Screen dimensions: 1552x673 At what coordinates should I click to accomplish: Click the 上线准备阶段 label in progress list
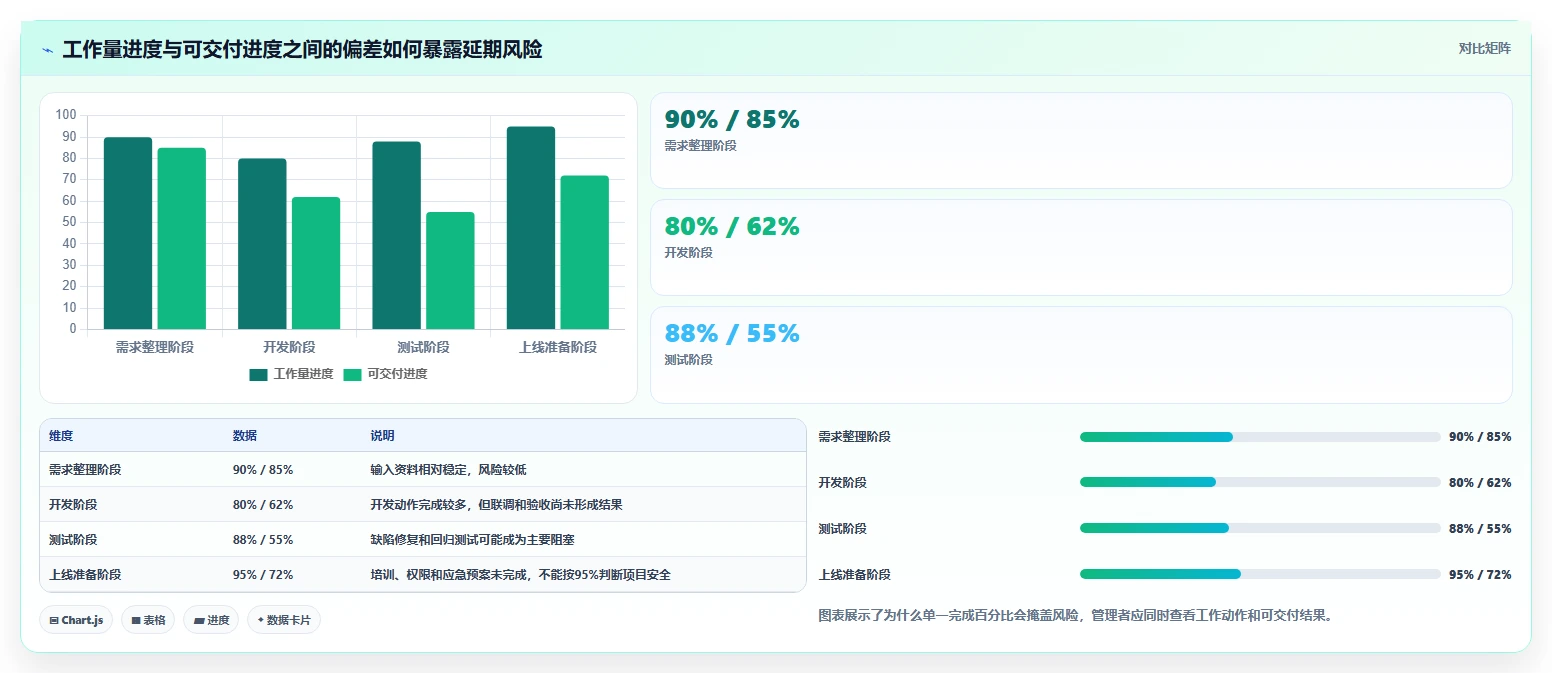coord(855,574)
